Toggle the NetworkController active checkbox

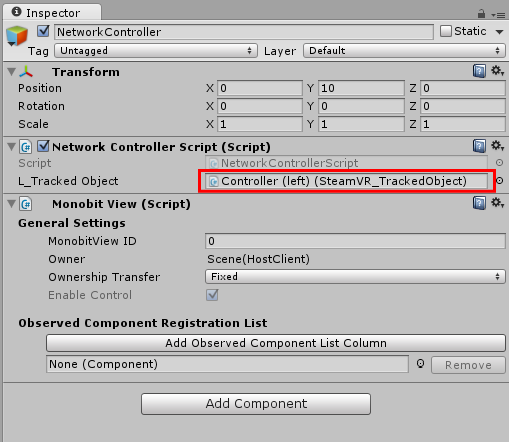[x=43, y=31]
